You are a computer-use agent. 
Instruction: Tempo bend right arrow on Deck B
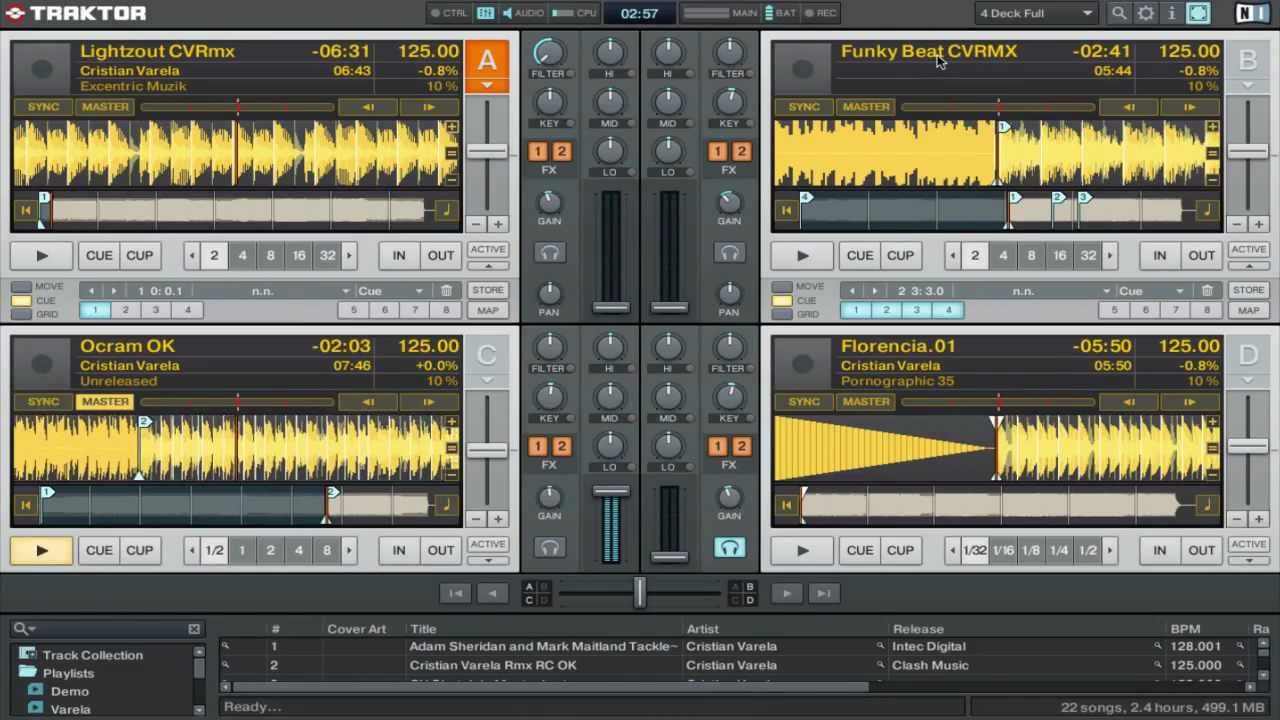1190,107
